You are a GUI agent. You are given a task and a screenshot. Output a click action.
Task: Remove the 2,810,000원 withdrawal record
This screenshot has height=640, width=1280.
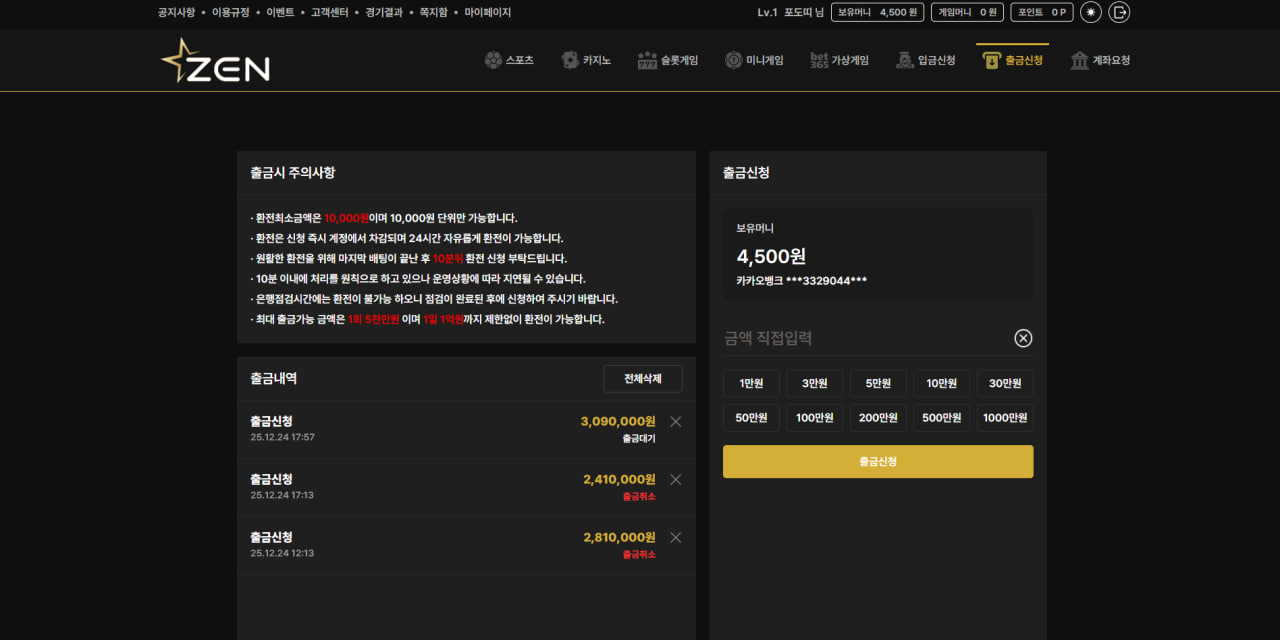click(x=675, y=537)
